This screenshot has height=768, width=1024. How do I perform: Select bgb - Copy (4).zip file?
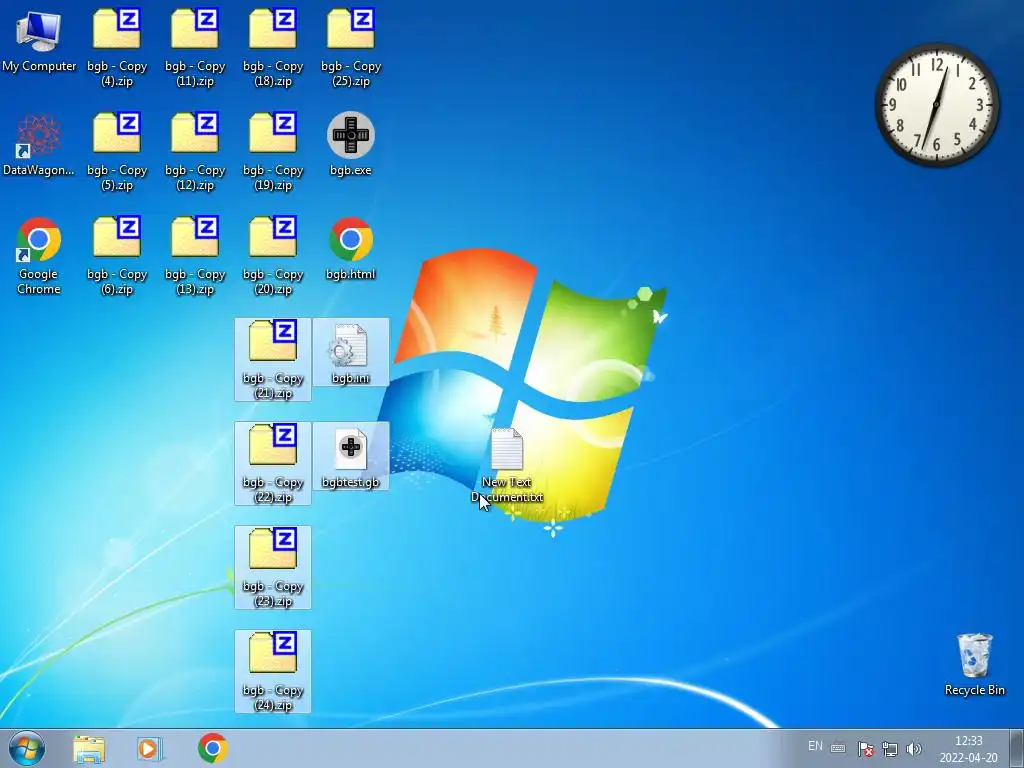[117, 48]
